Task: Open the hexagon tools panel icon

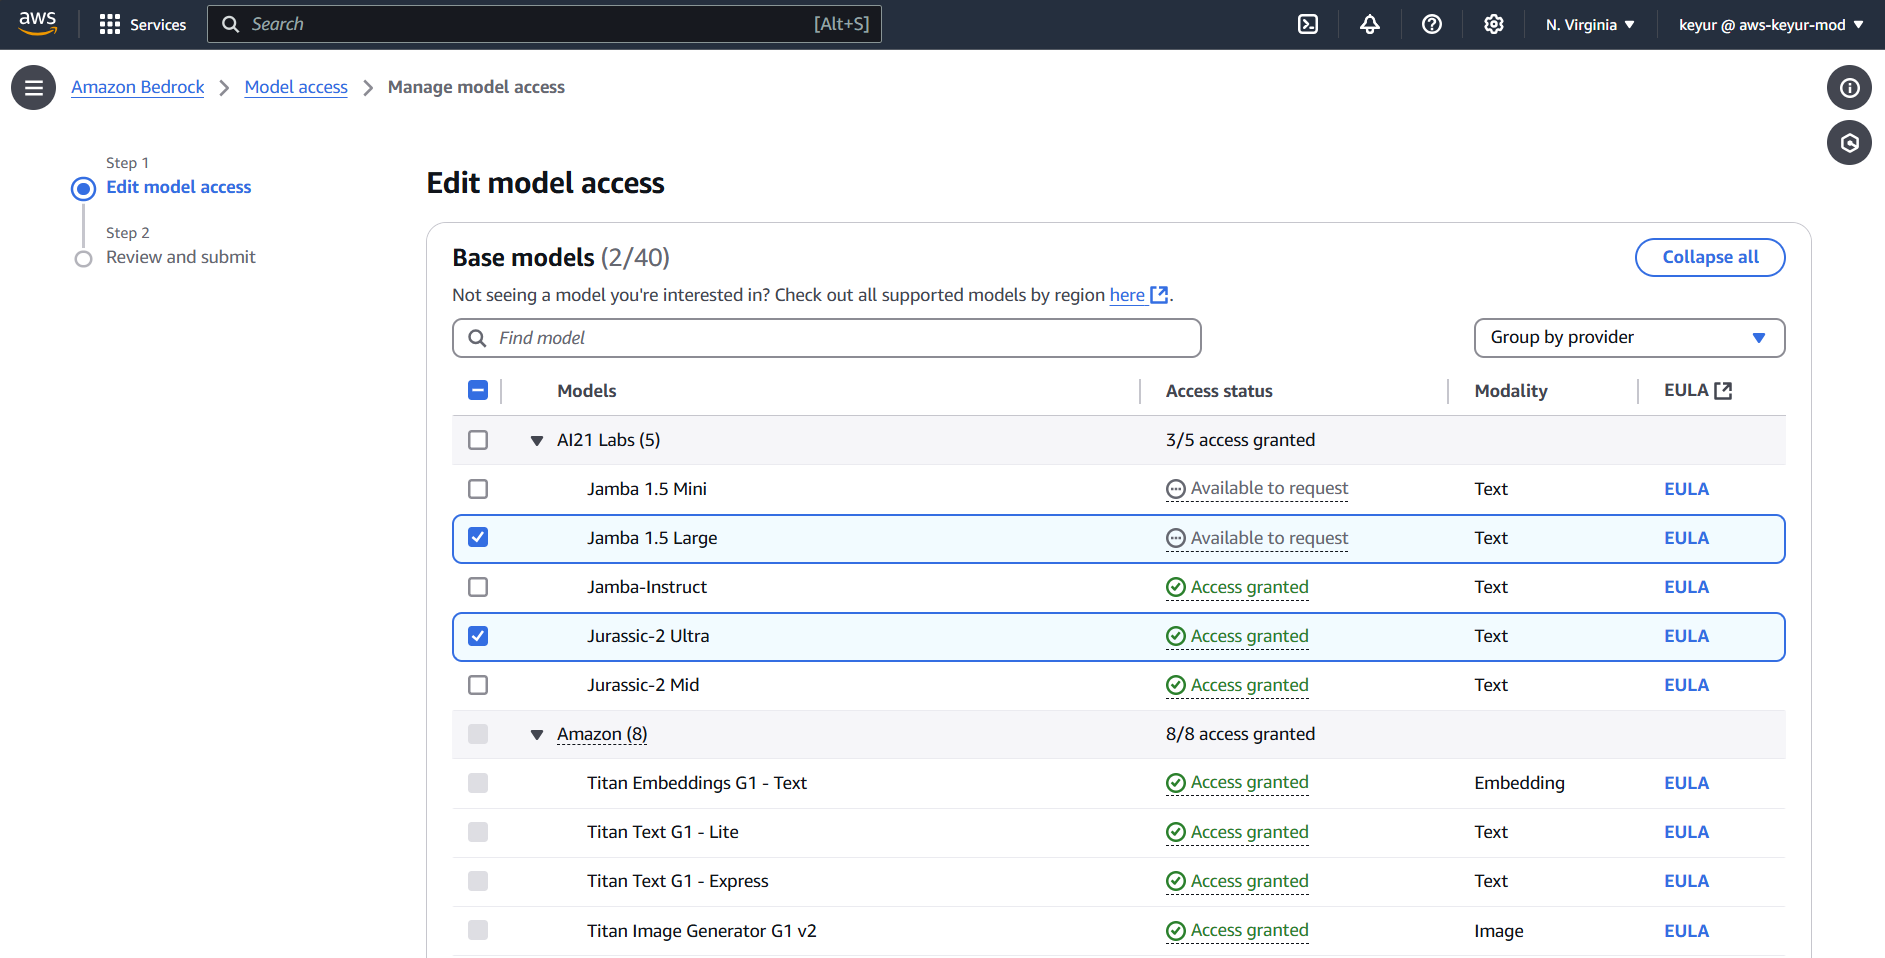Action: pyautogui.click(x=1849, y=143)
